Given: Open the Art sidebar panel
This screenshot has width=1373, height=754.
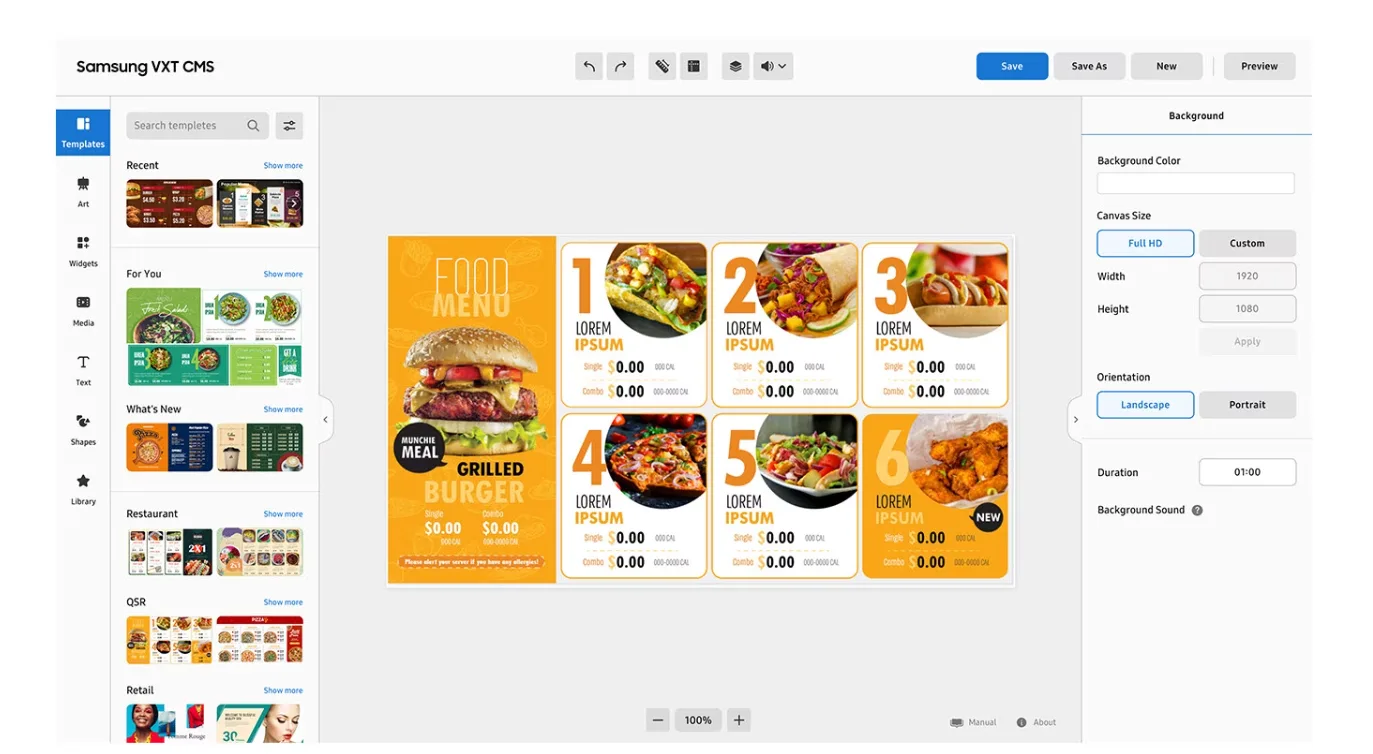Looking at the screenshot, I should [x=83, y=191].
